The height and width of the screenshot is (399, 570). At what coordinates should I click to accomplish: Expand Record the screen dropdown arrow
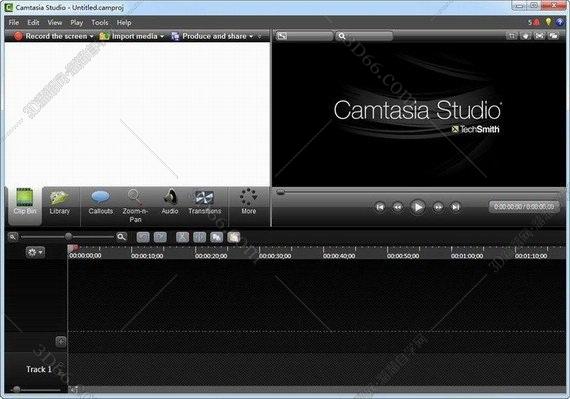92,36
